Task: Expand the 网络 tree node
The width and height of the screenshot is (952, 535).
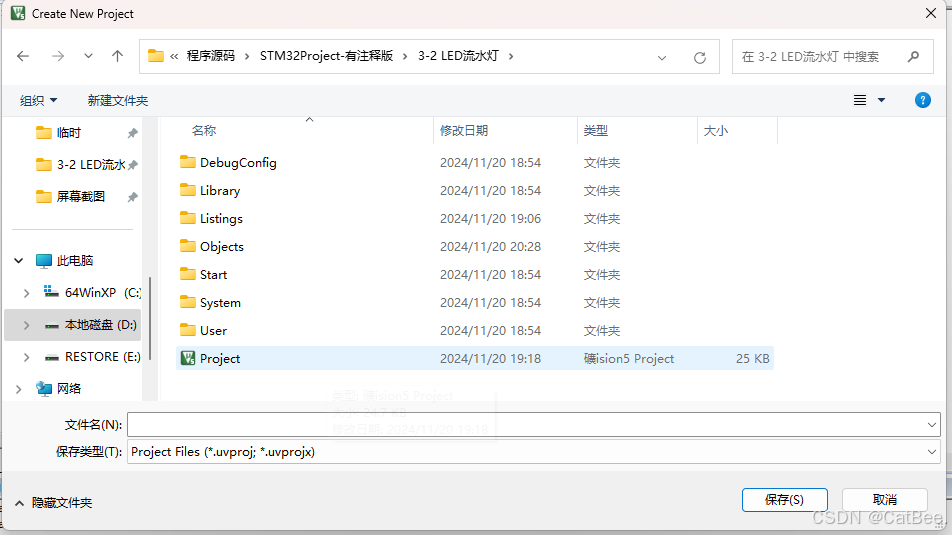Action: pos(19,389)
